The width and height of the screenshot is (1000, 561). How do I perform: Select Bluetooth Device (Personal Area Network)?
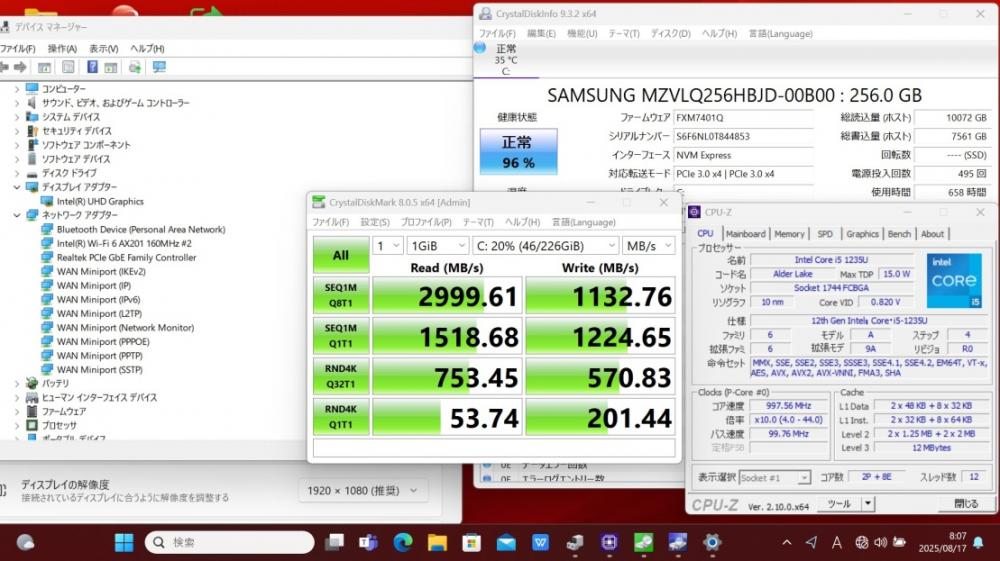(141, 230)
